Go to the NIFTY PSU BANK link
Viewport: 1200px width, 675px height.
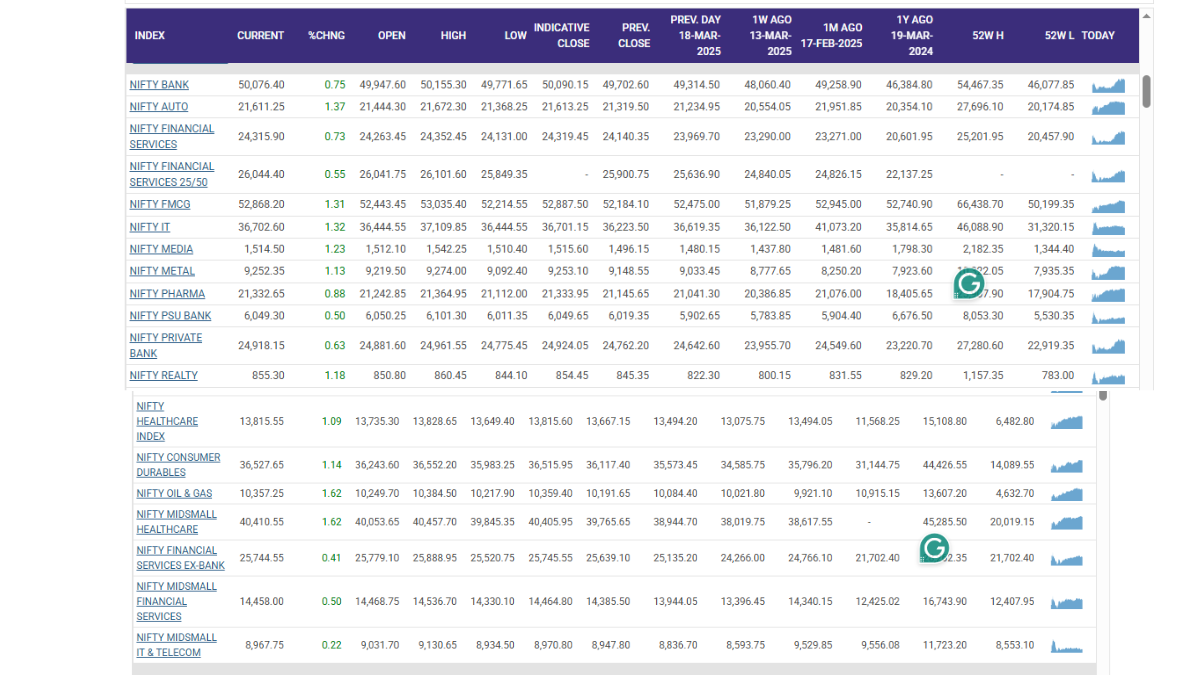click(x=170, y=316)
